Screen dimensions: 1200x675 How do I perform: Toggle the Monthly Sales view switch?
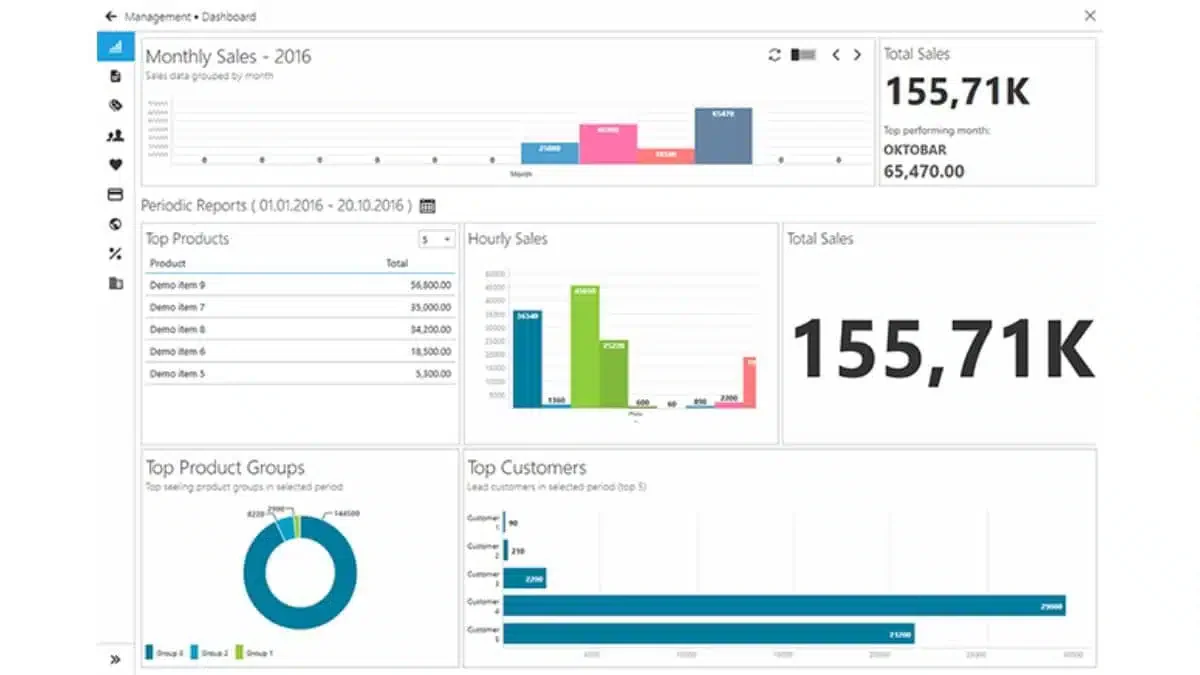tap(803, 55)
